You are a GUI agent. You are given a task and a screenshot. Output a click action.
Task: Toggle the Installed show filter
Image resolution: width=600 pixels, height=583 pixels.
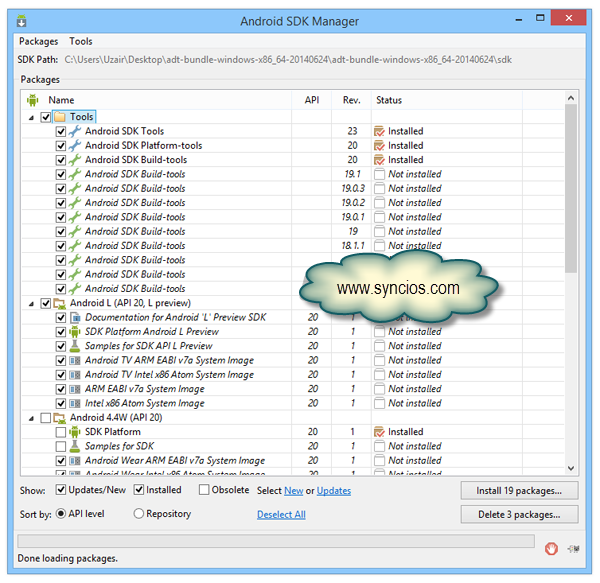coord(139,490)
